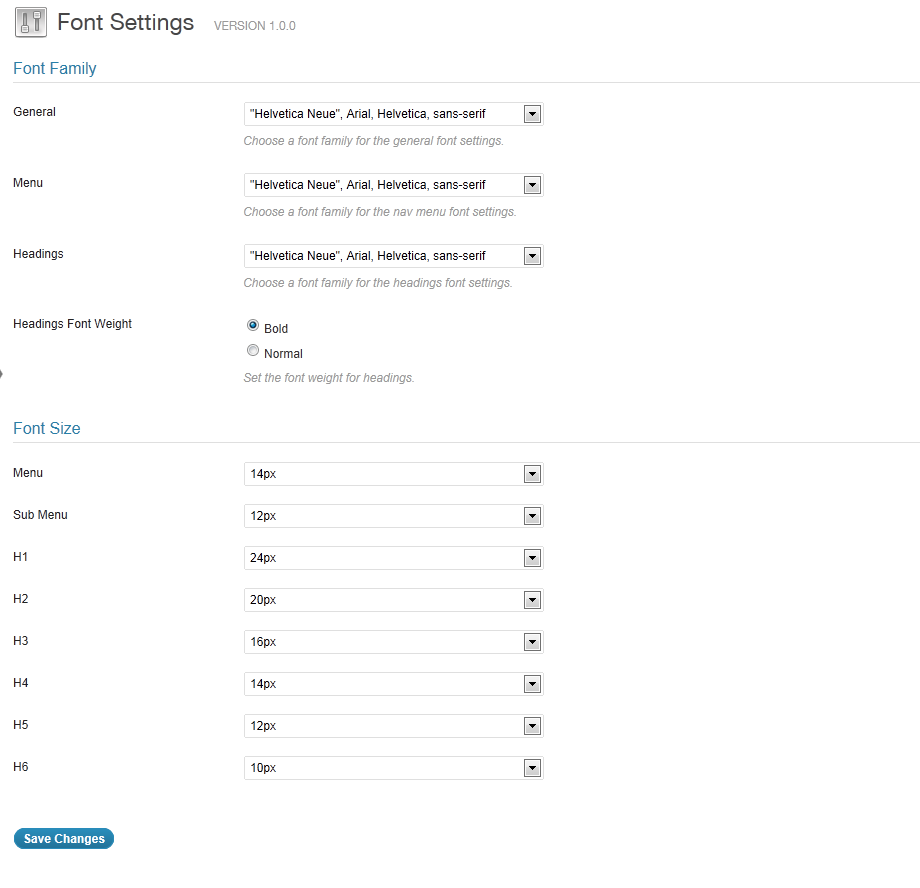Click the Headings Font Weight label

pos(72,324)
